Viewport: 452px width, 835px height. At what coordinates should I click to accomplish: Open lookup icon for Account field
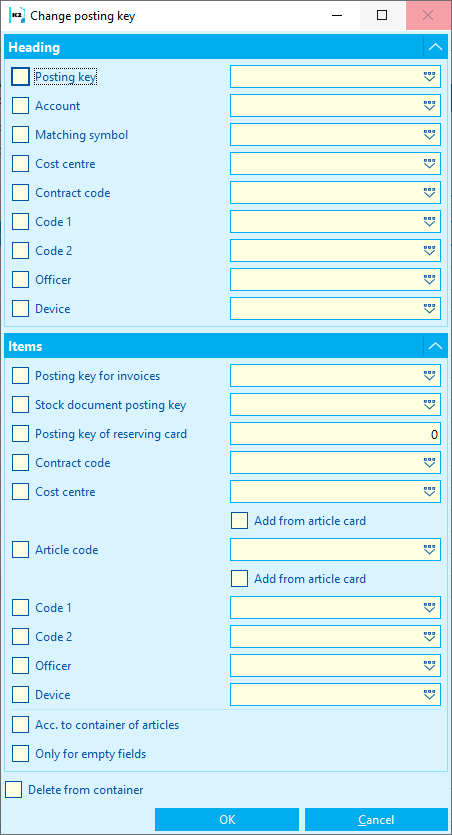429,106
